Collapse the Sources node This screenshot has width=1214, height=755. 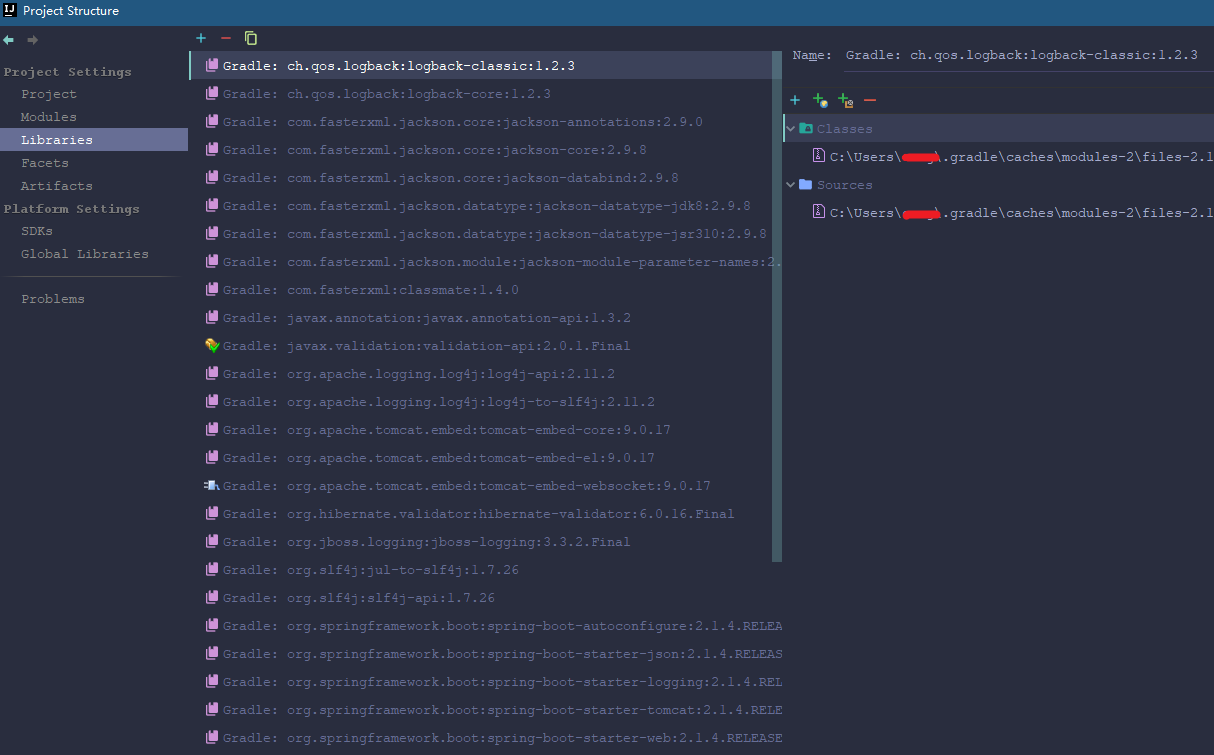tap(791, 184)
